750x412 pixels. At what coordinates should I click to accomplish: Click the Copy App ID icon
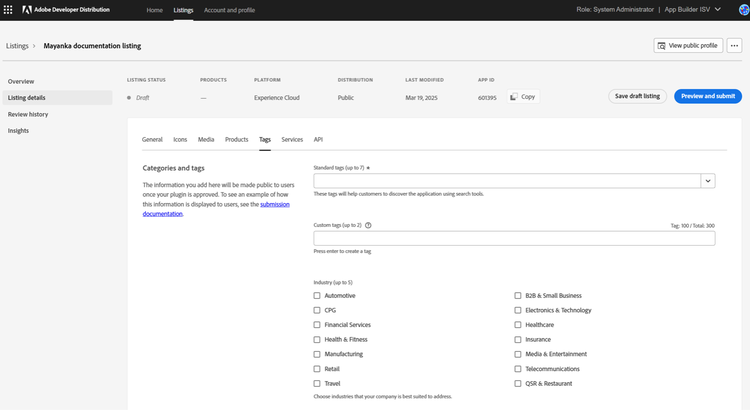(513, 97)
